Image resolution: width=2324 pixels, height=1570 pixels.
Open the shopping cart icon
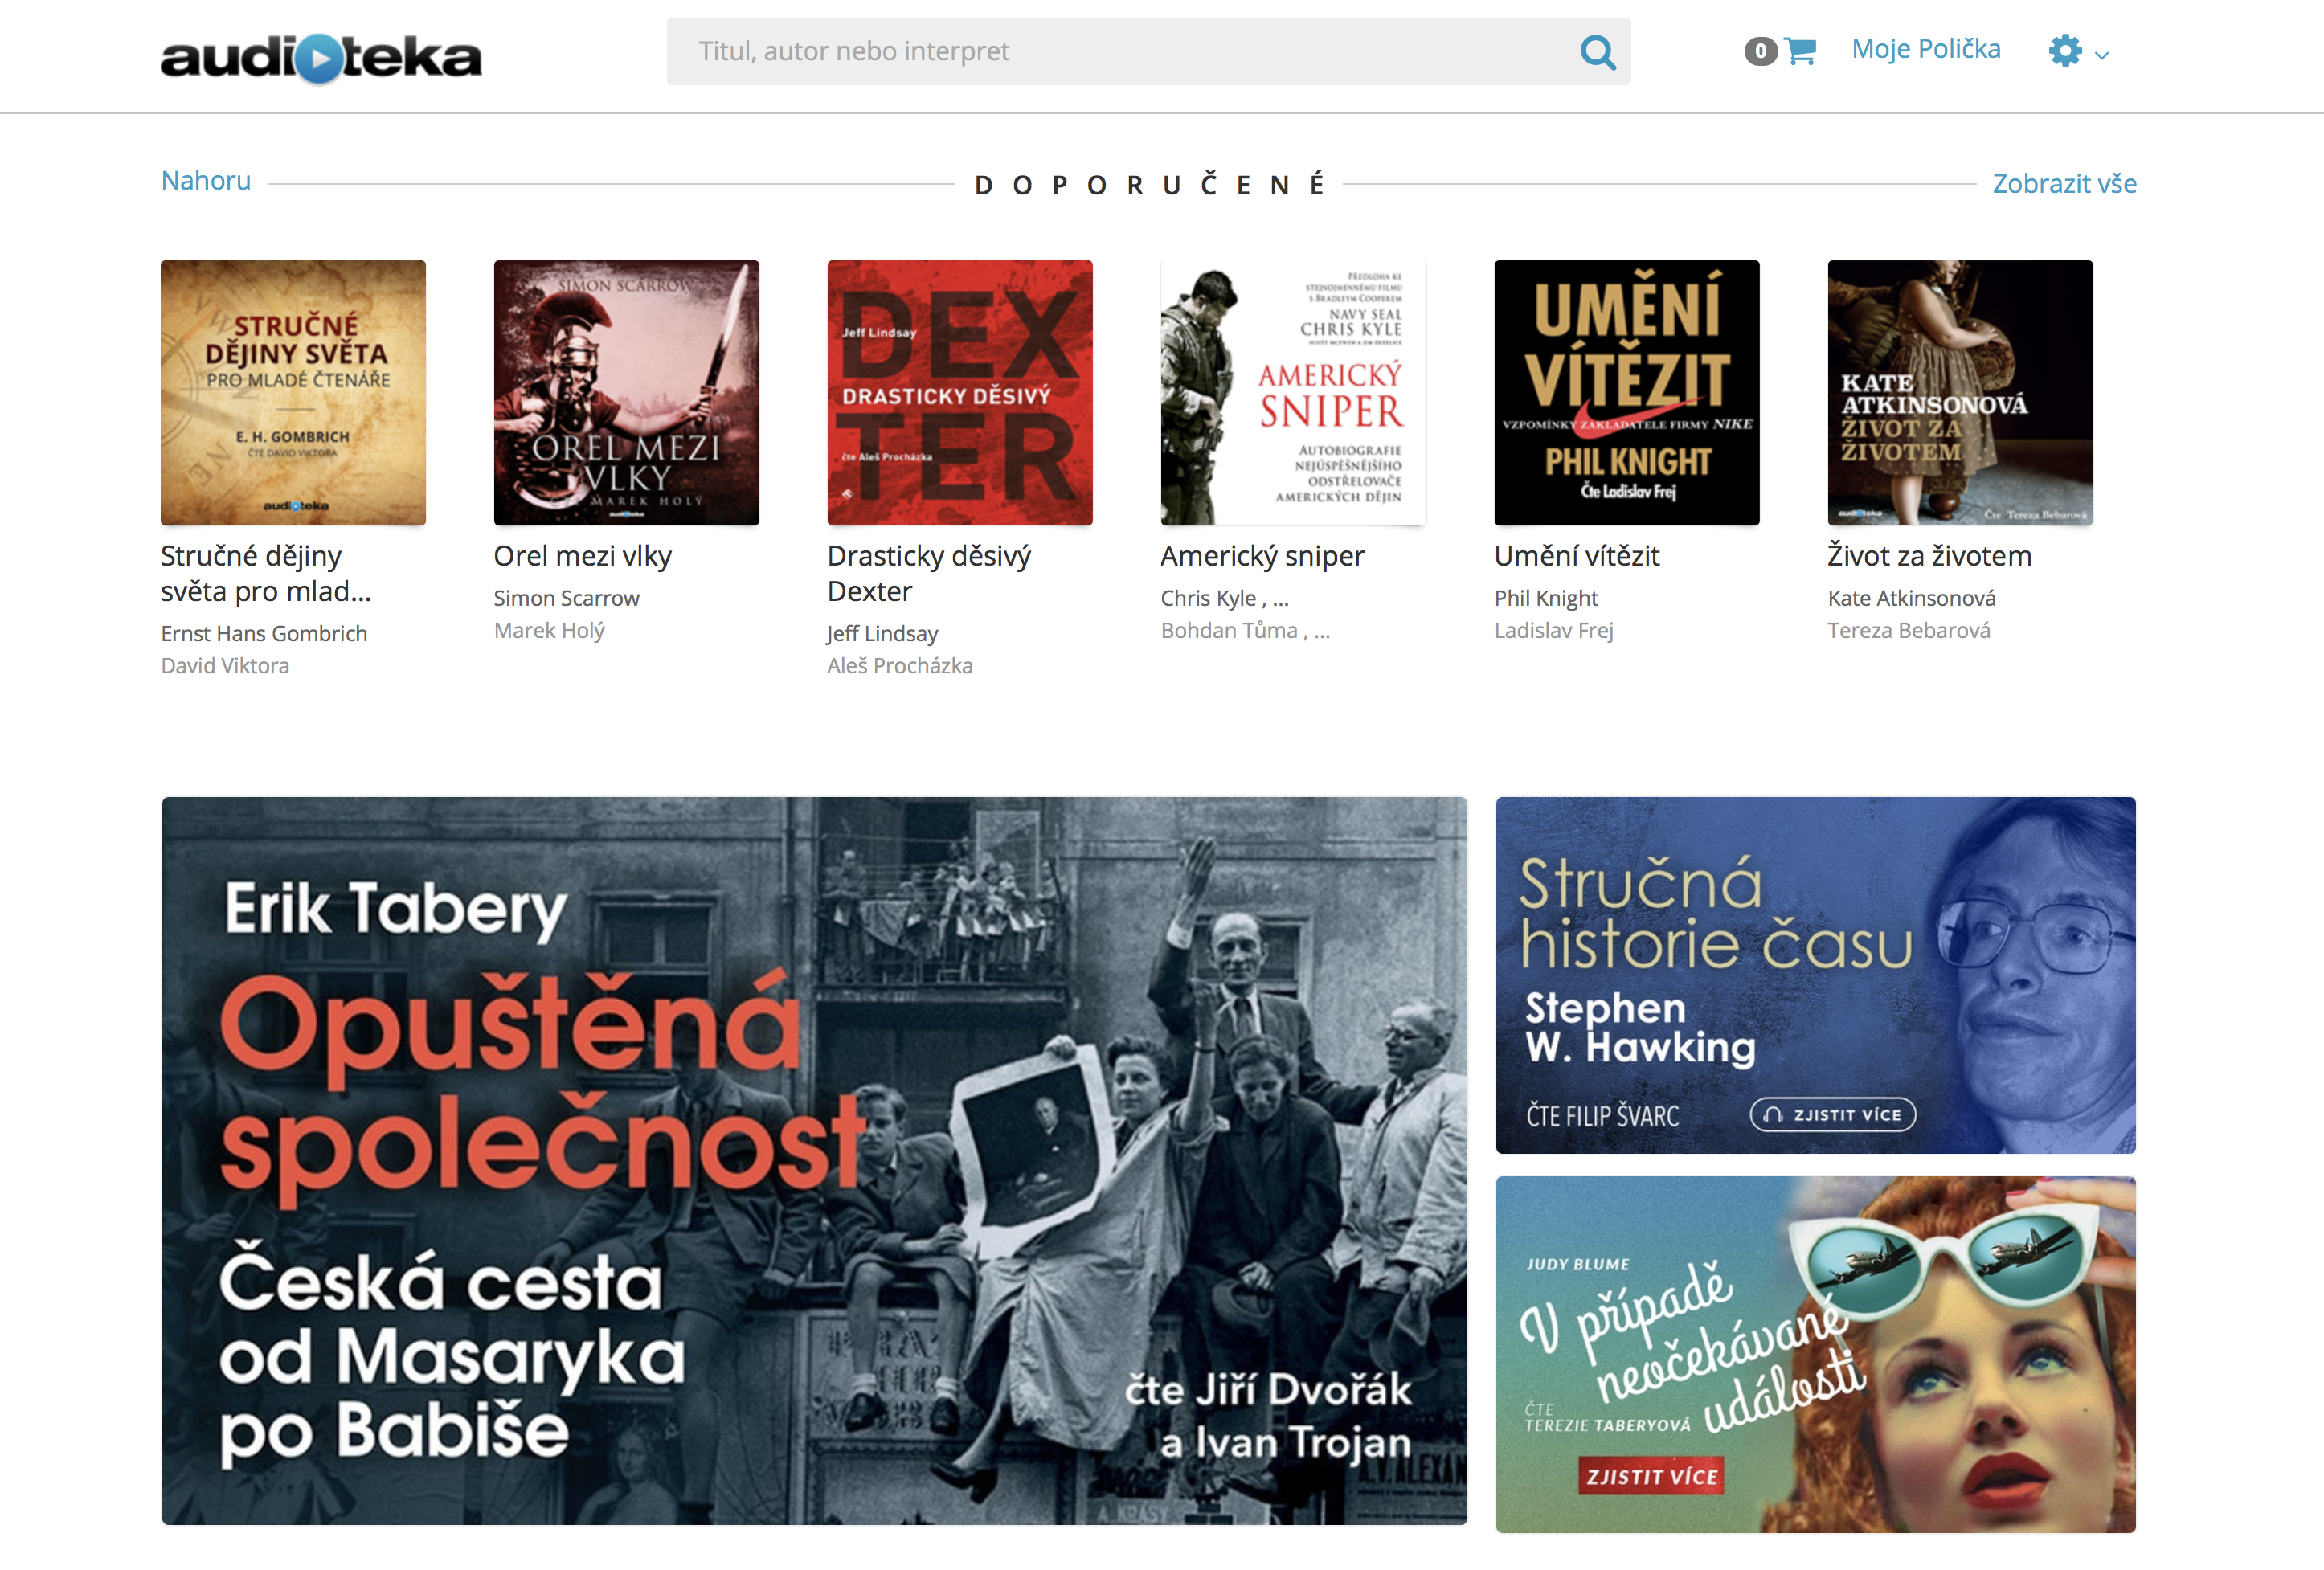pos(1800,50)
